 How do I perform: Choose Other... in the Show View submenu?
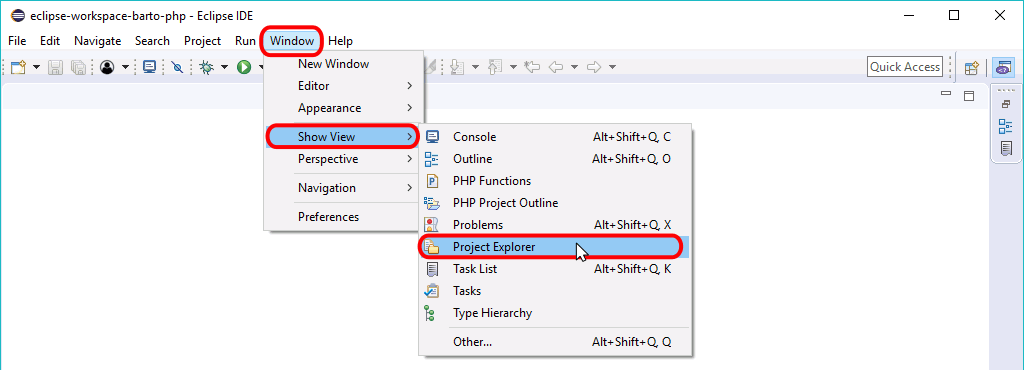[x=555, y=341]
